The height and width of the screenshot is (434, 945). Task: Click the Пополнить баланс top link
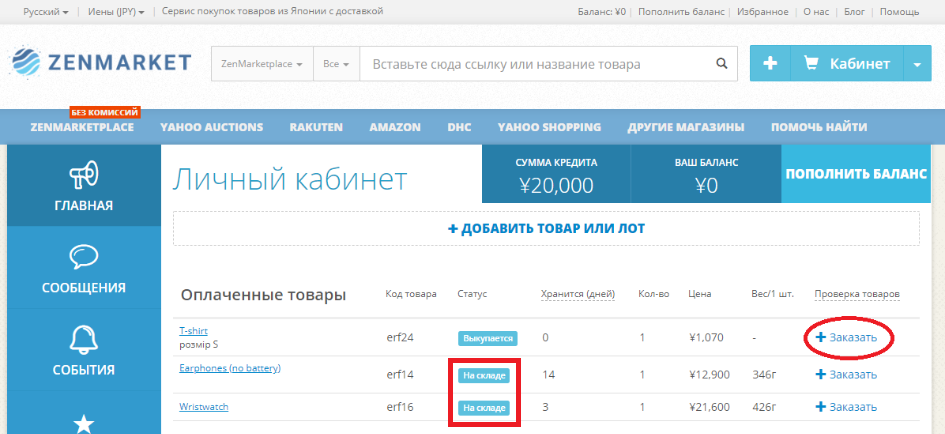681,11
